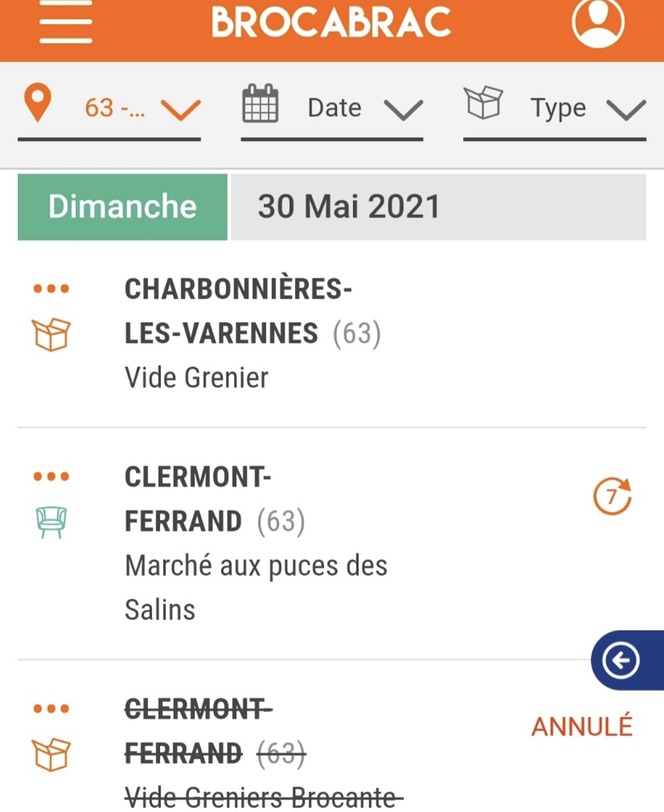Open the hamburger menu
The height and width of the screenshot is (812, 664).
[x=66, y=22]
